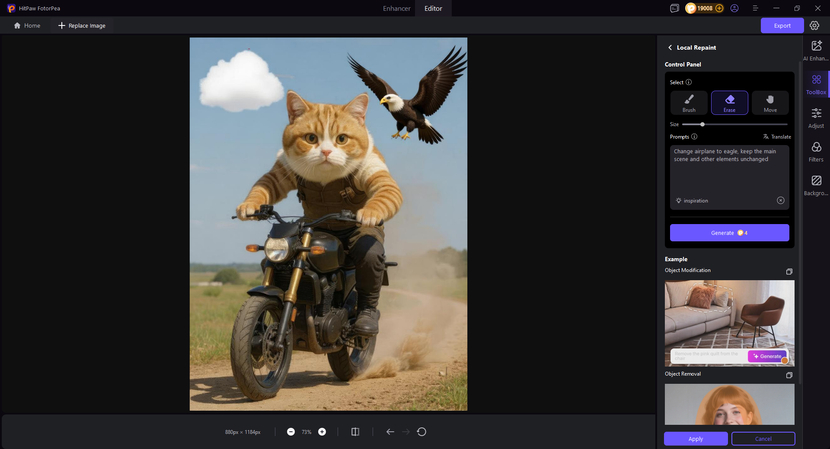
Task: Select the Erase tool
Action: (729, 103)
